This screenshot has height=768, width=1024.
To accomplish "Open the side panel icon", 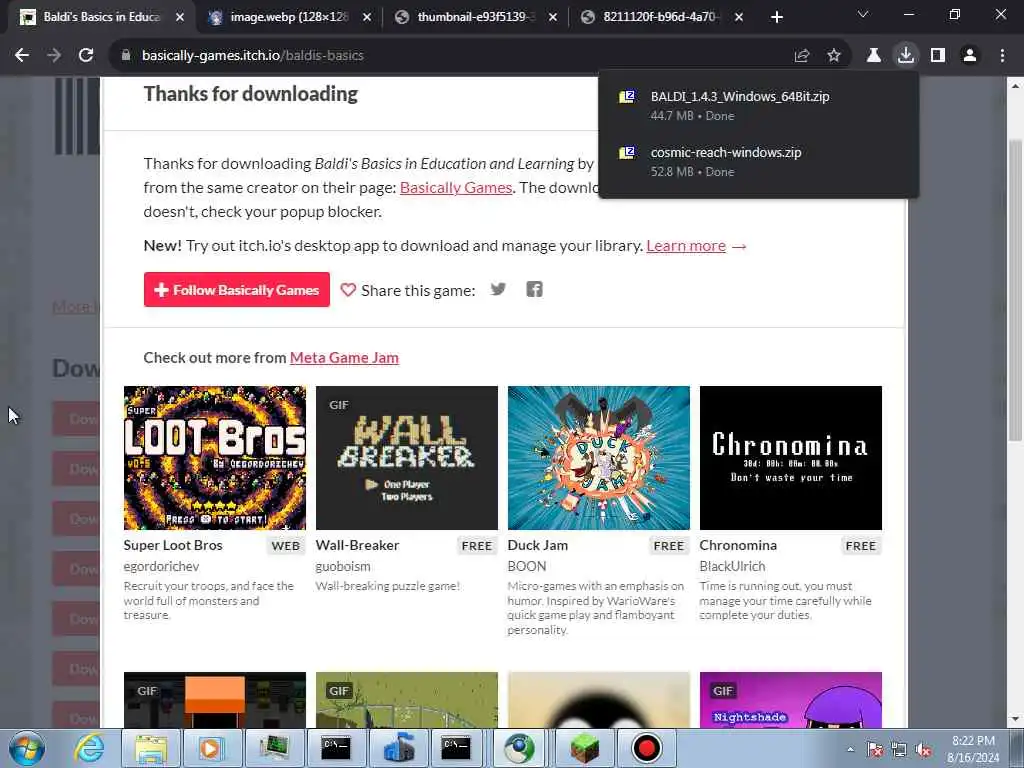I will (x=938, y=56).
